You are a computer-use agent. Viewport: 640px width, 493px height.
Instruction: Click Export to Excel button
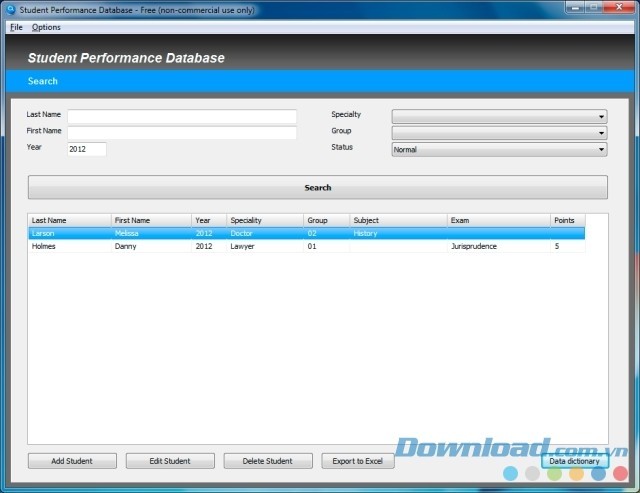[358, 461]
